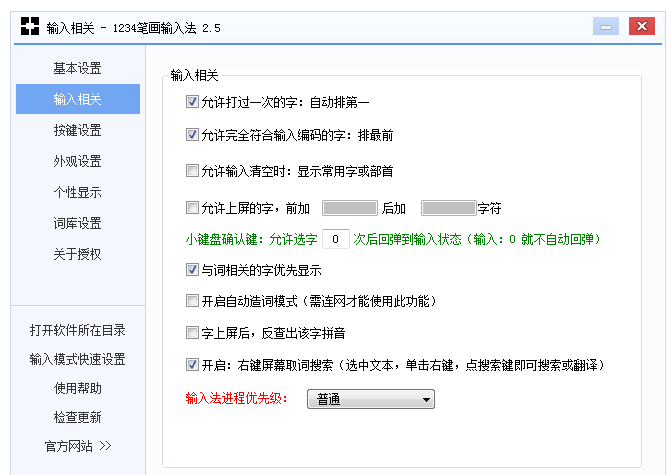Show 关于授权 information

tap(77, 254)
